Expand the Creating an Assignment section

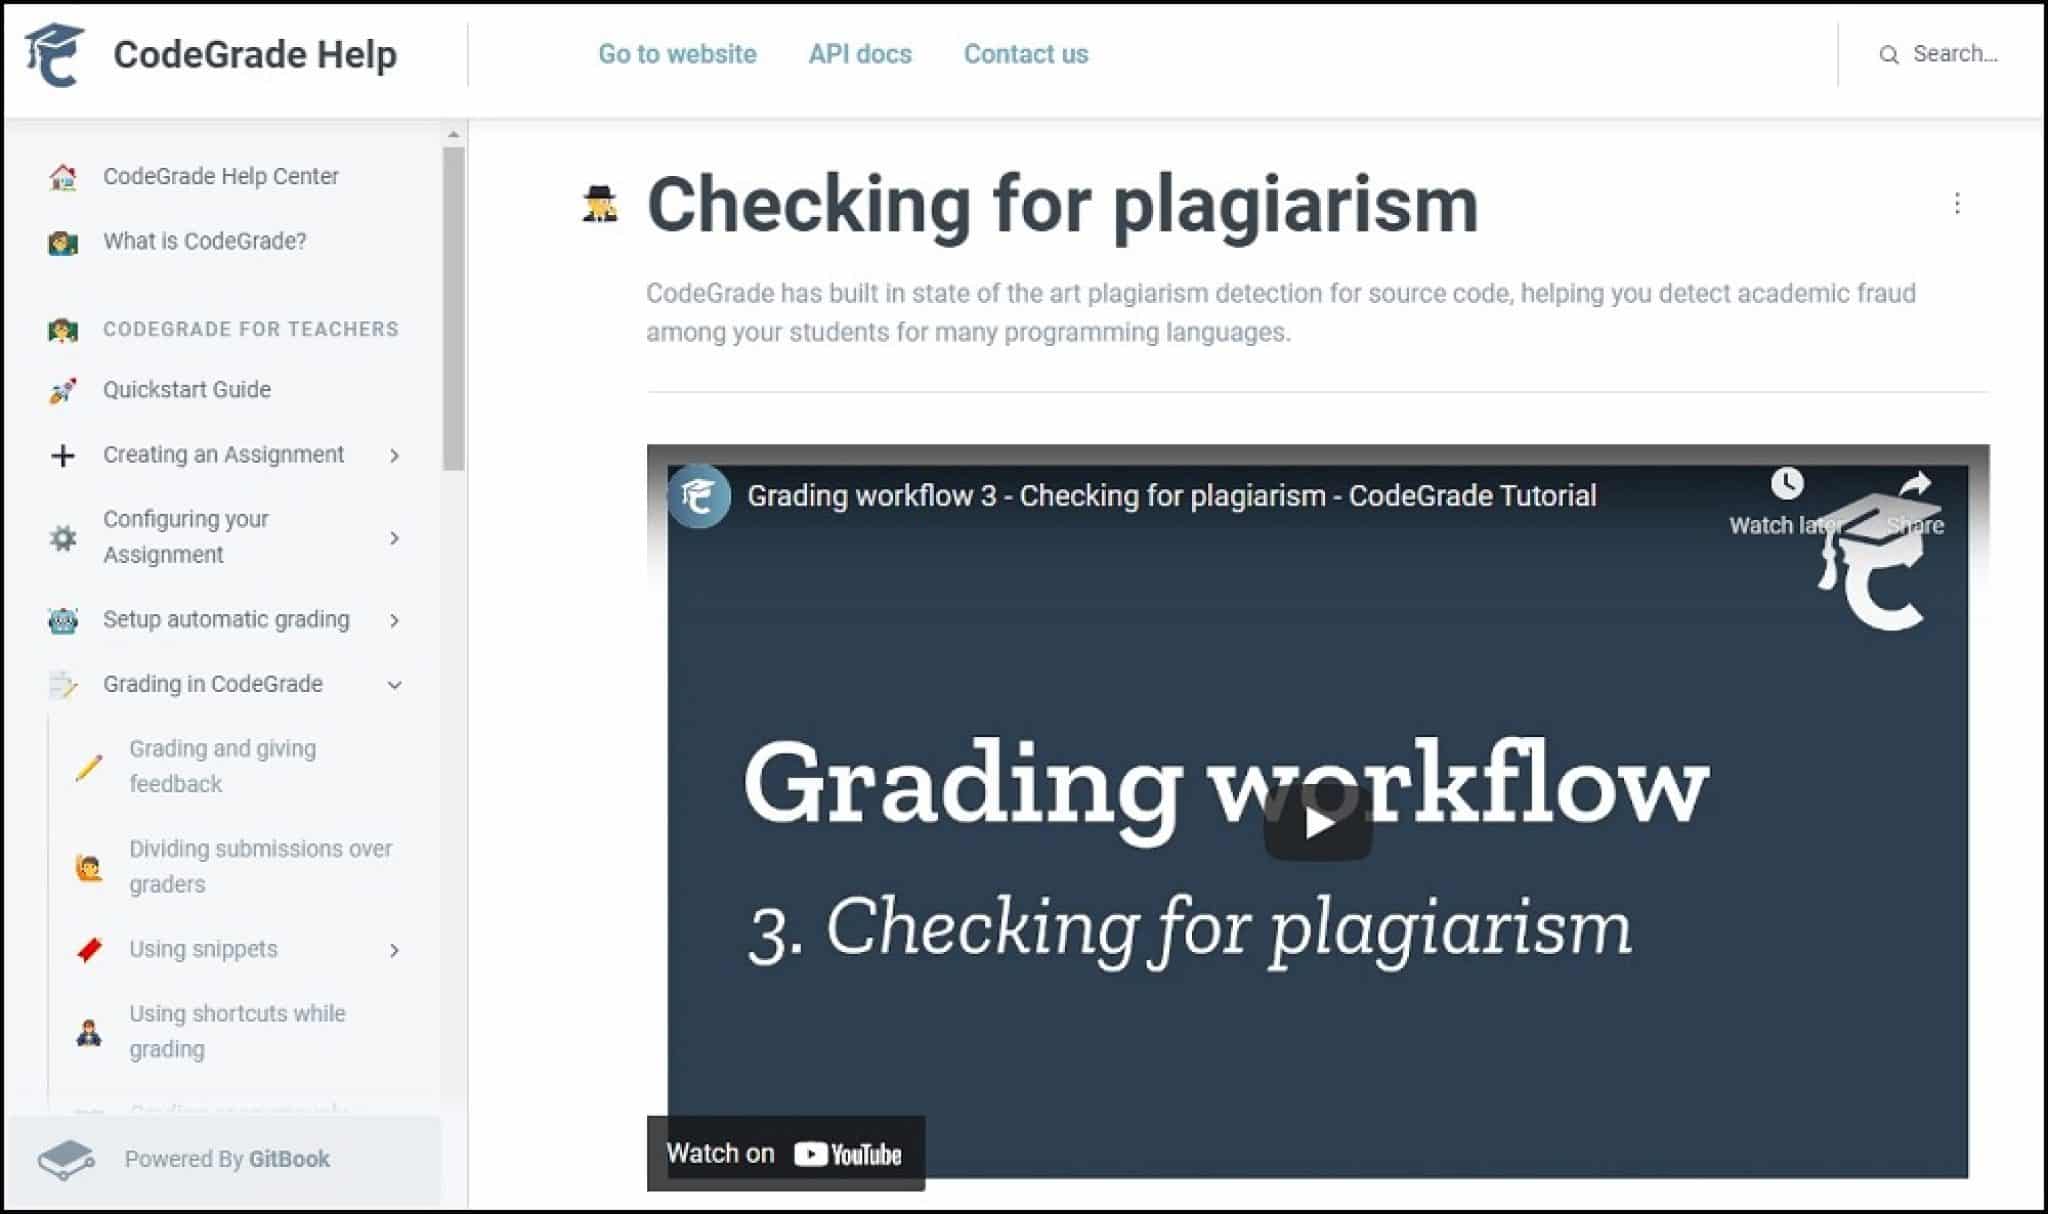coord(396,455)
